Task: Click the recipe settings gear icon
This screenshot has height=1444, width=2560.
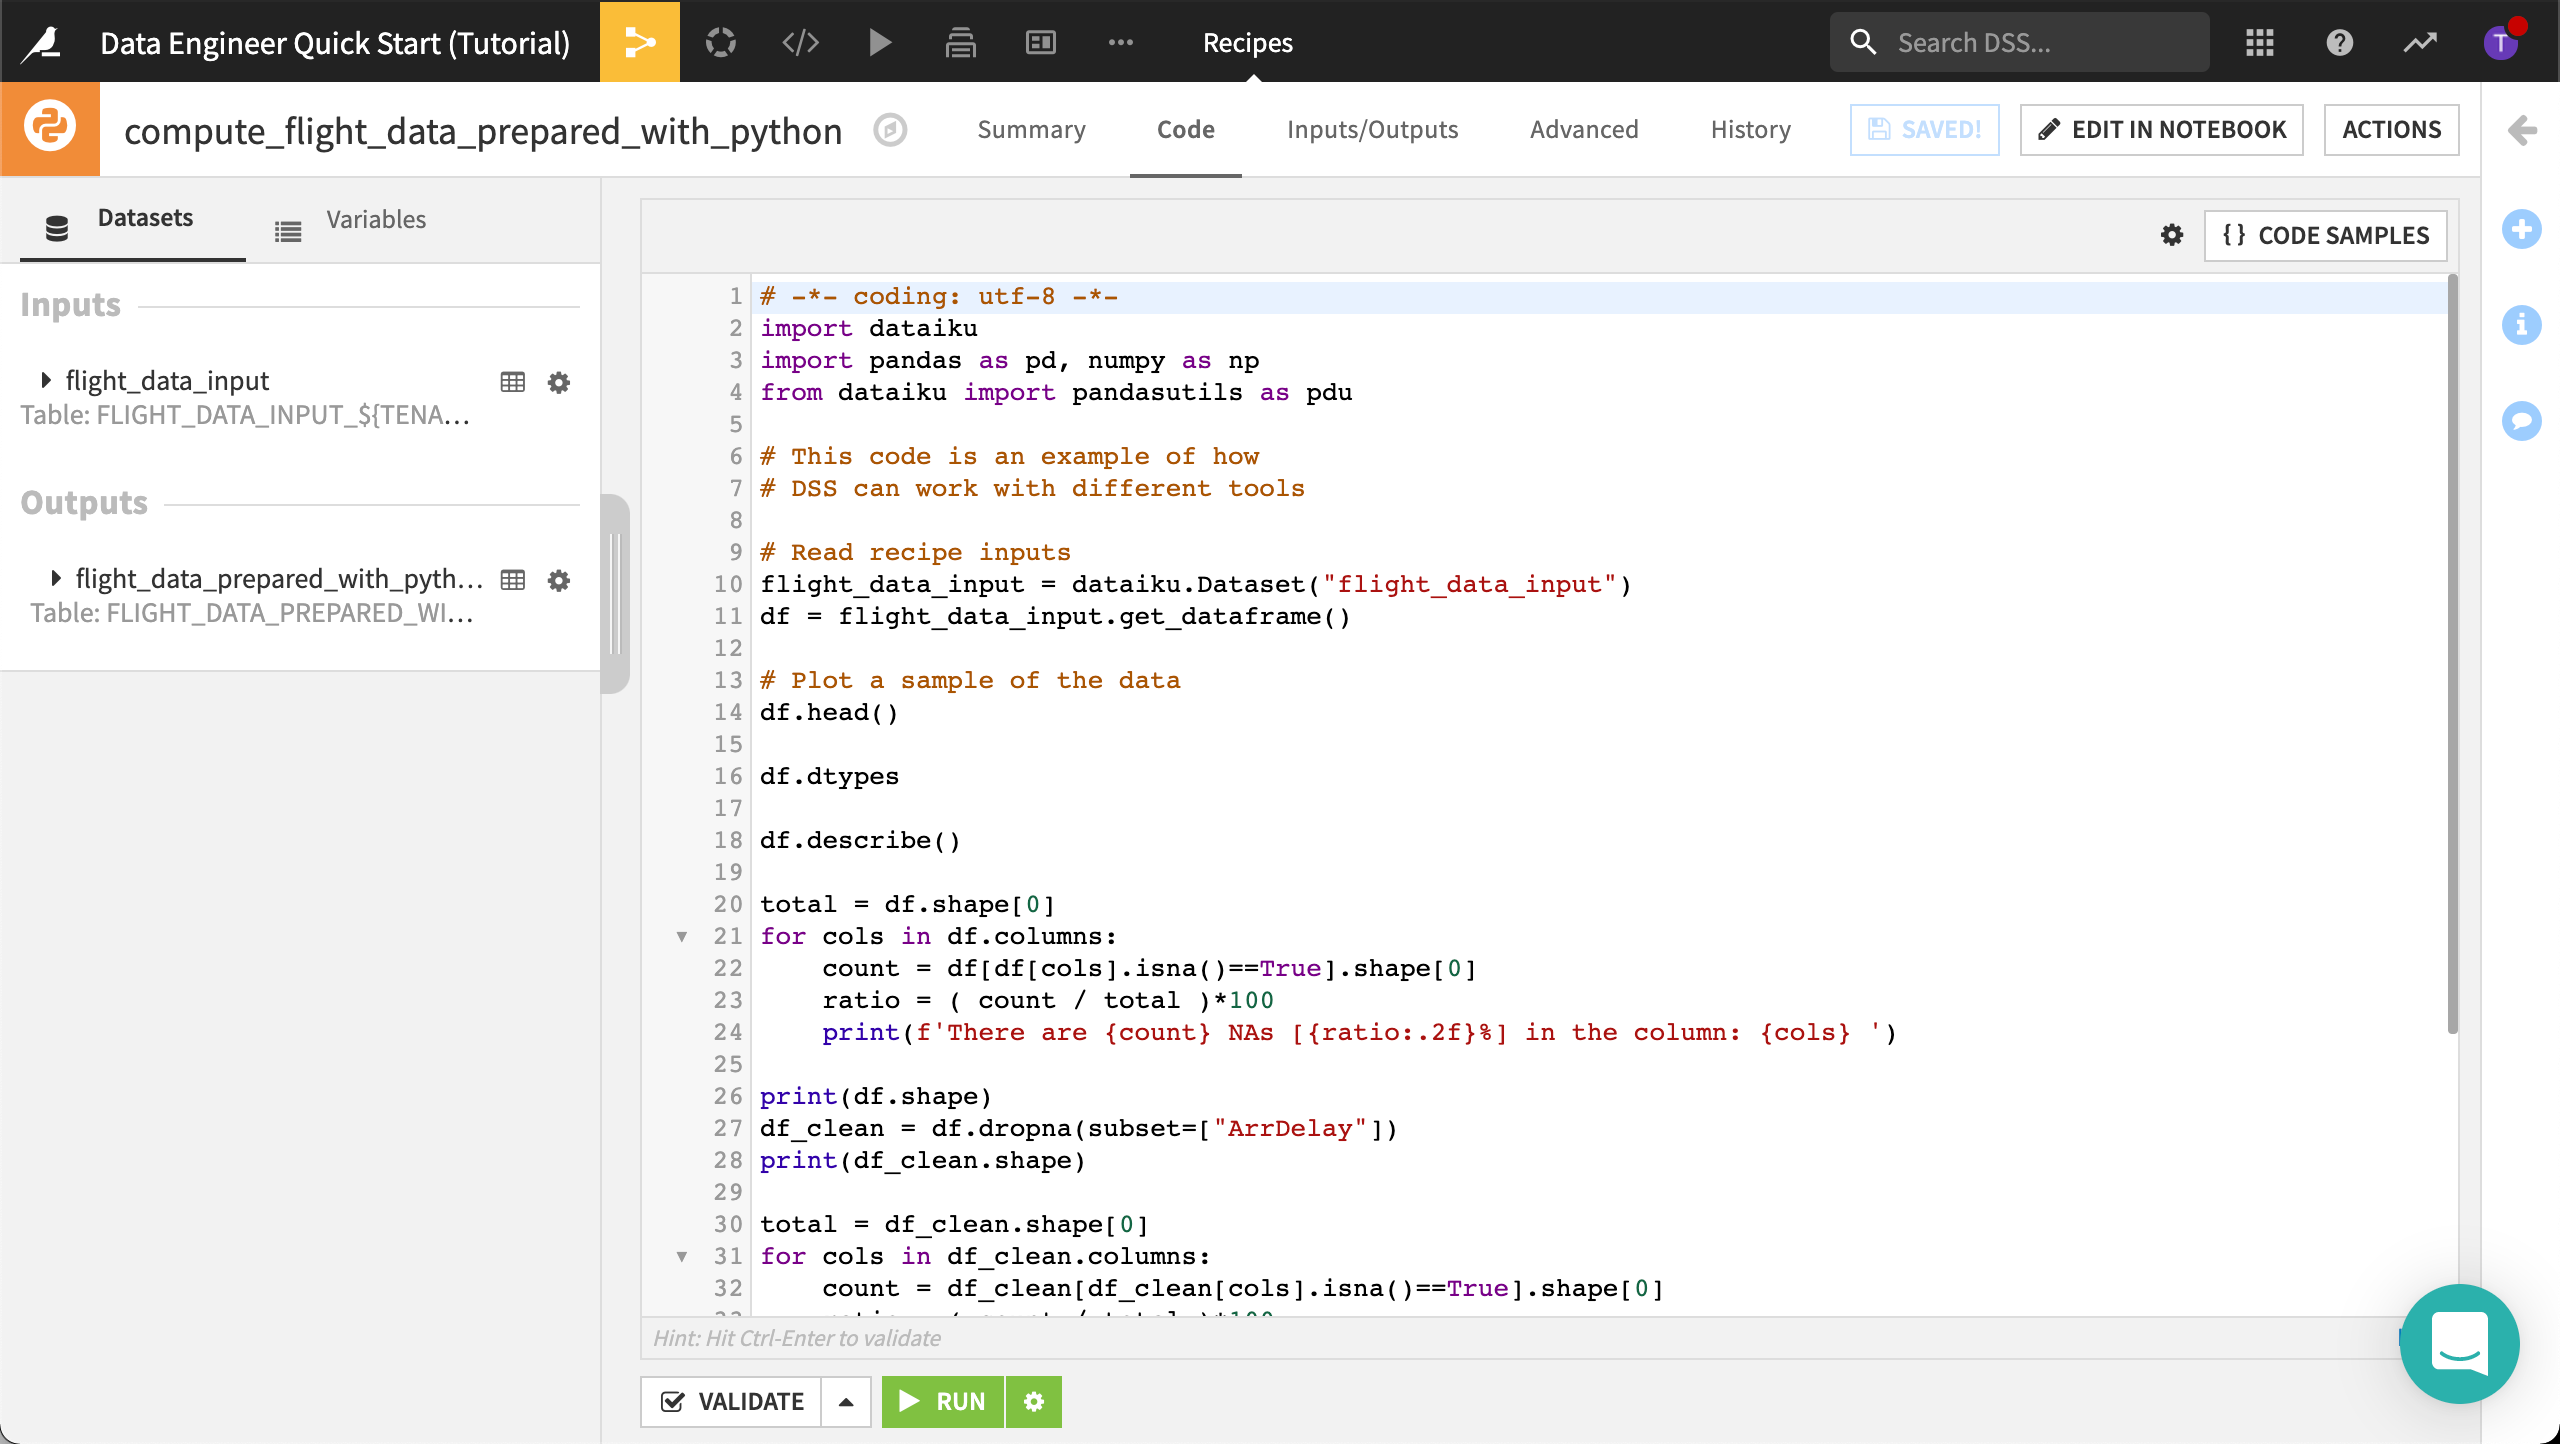Action: (2170, 236)
